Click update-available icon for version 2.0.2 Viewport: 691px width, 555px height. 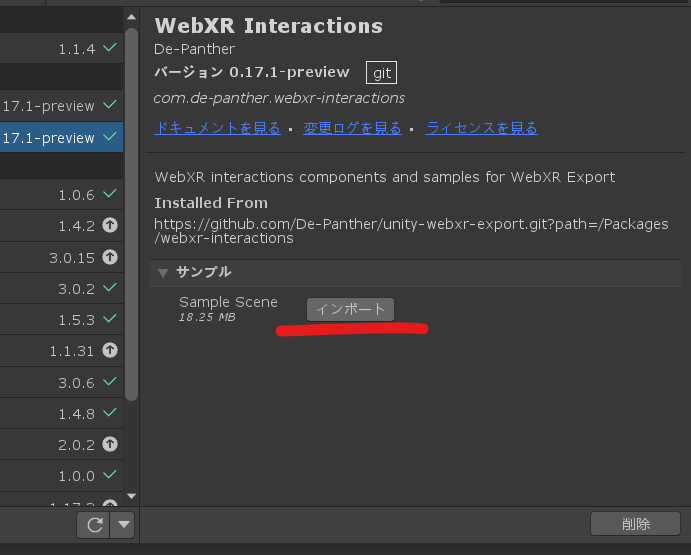coord(110,444)
